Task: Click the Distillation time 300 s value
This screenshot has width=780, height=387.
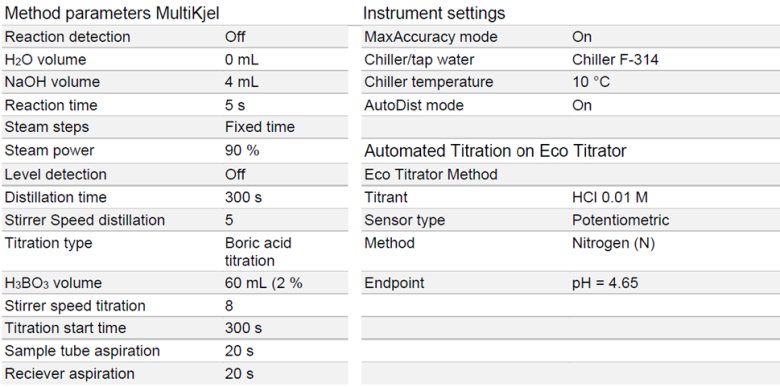Action: point(243,197)
